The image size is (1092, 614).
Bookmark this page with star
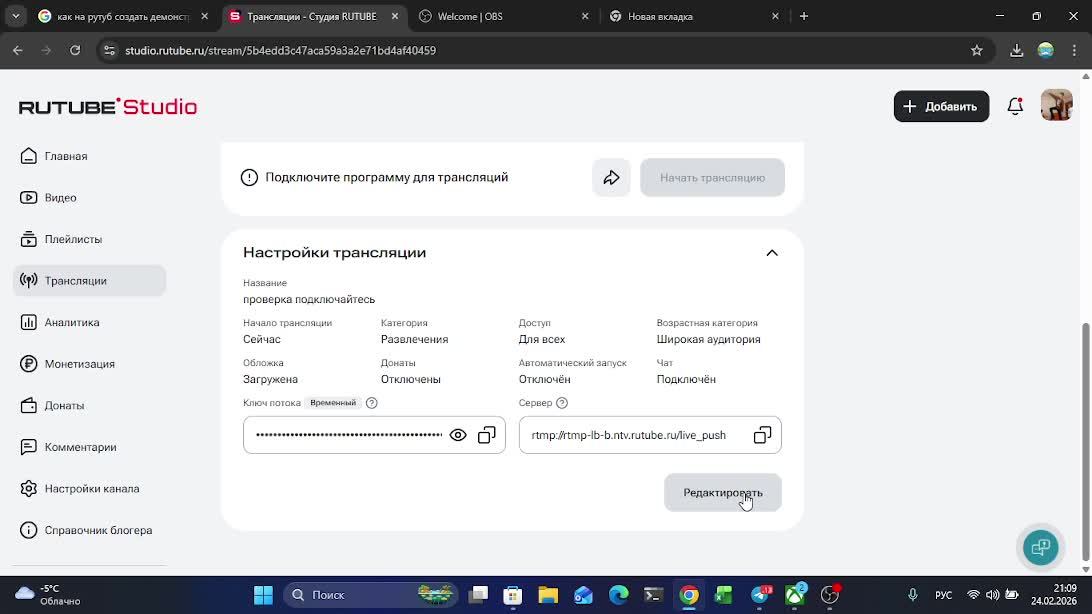coord(976,50)
